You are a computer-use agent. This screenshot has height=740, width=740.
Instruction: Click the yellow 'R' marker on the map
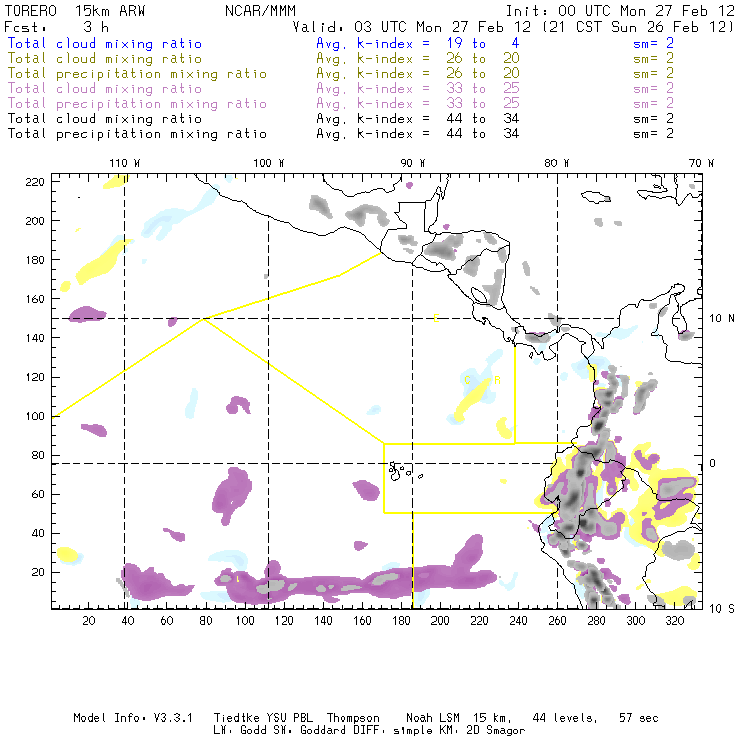pos(497,380)
